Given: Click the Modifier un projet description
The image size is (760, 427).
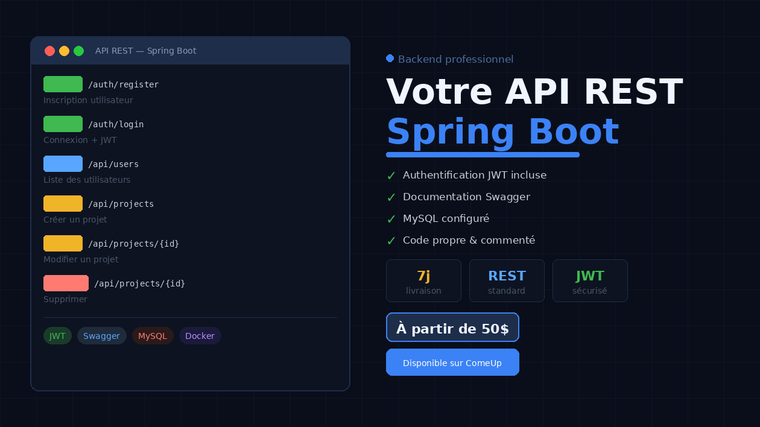Looking at the screenshot, I should [x=80, y=259].
